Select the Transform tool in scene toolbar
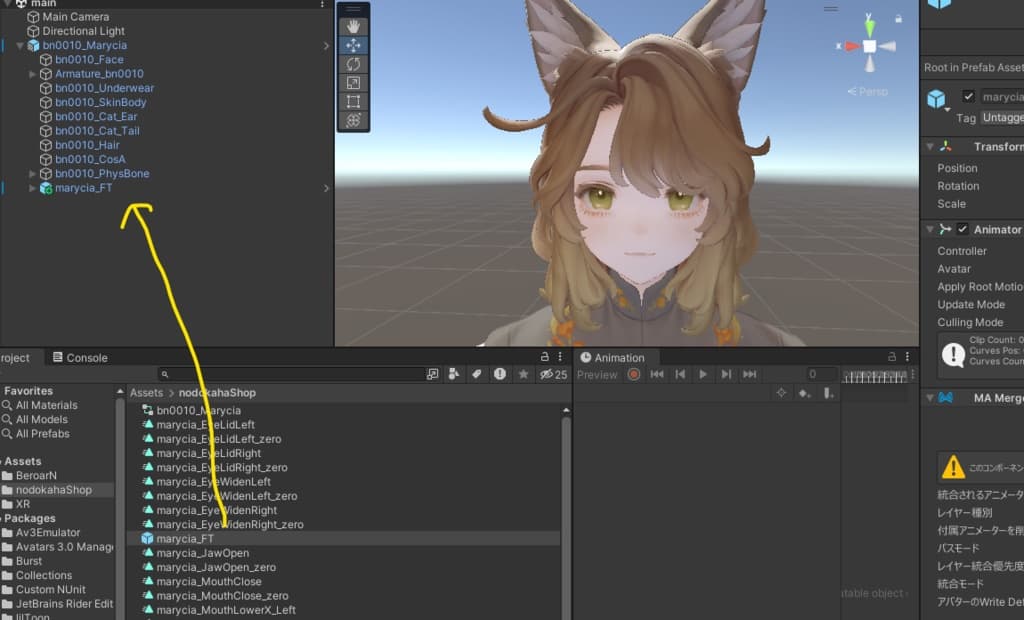 353,120
